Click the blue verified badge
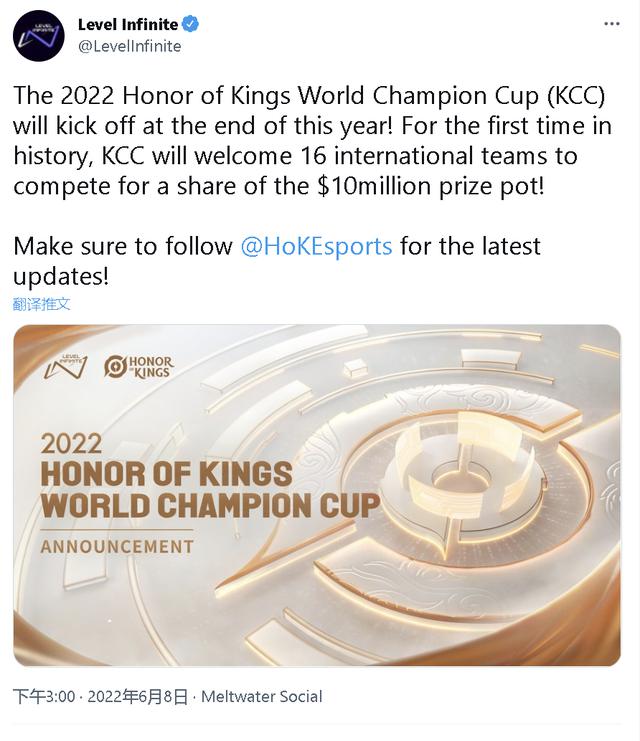This screenshot has height=741, width=640. (x=190, y=24)
